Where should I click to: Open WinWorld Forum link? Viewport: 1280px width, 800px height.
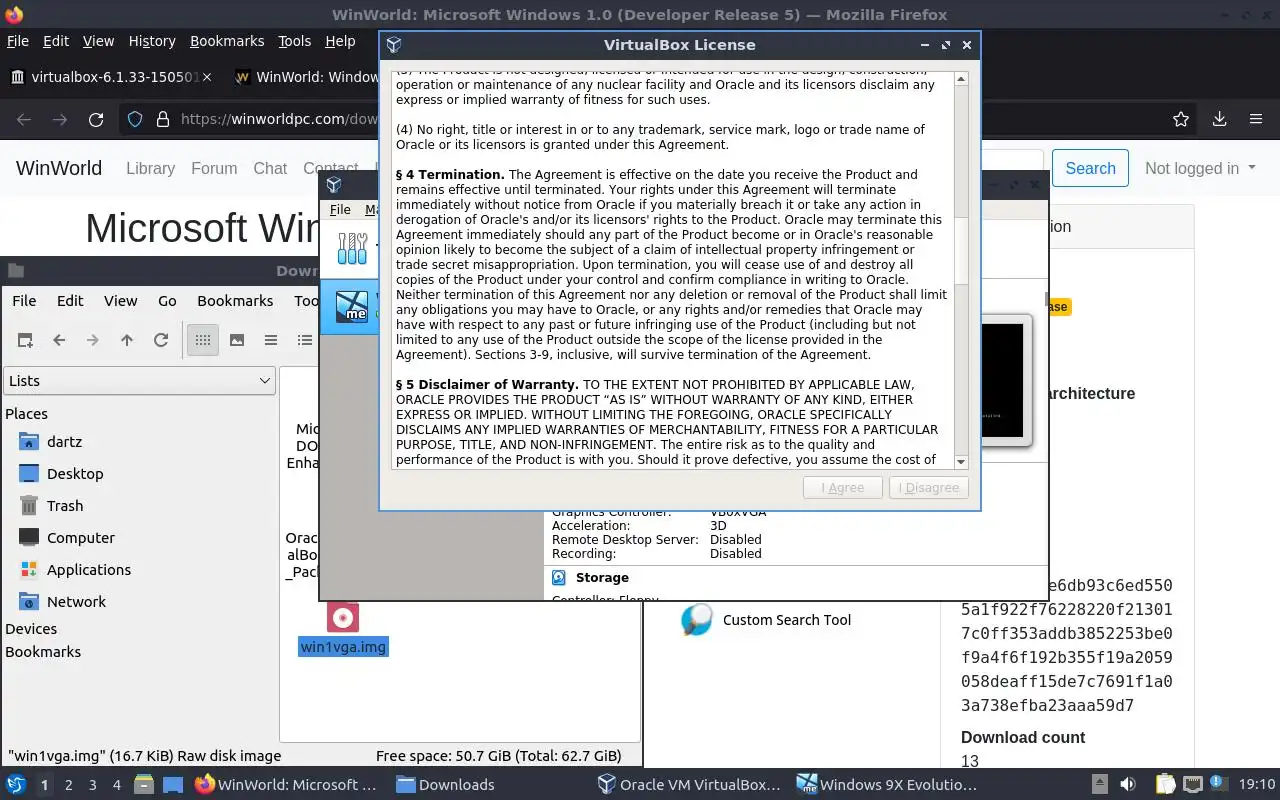214,168
